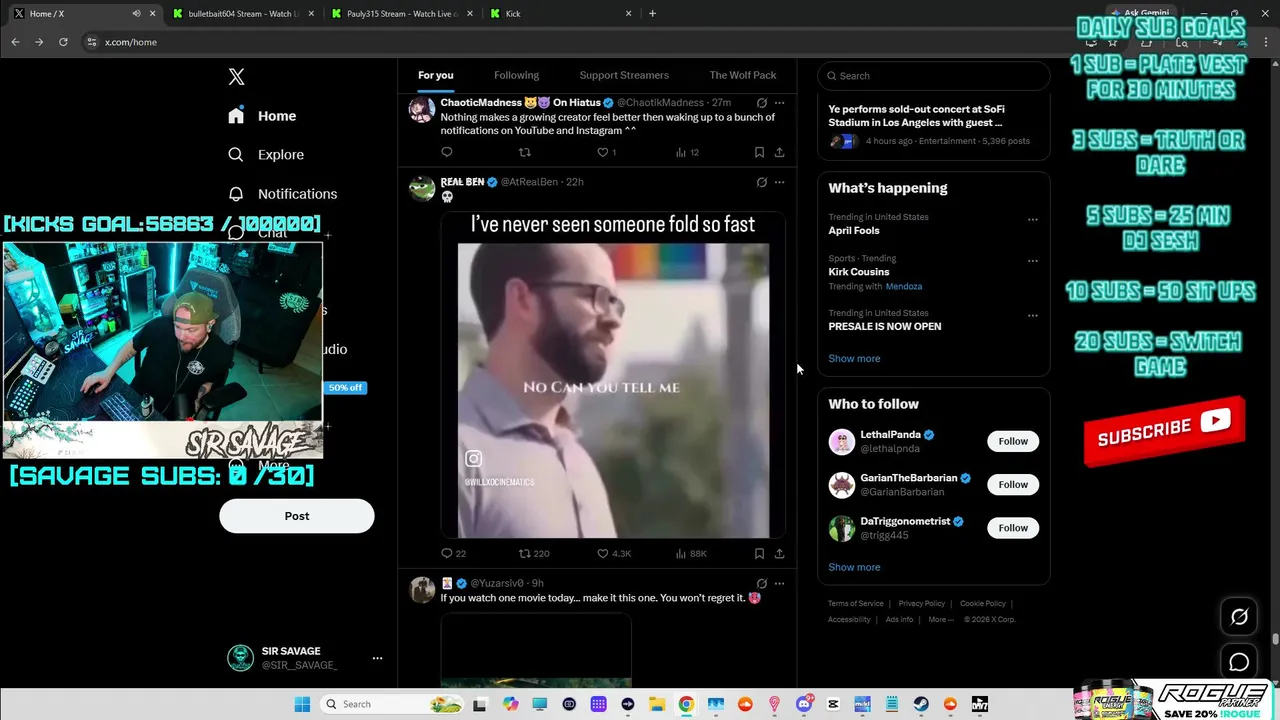Share the ChaoticMadness post

(779, 152)
